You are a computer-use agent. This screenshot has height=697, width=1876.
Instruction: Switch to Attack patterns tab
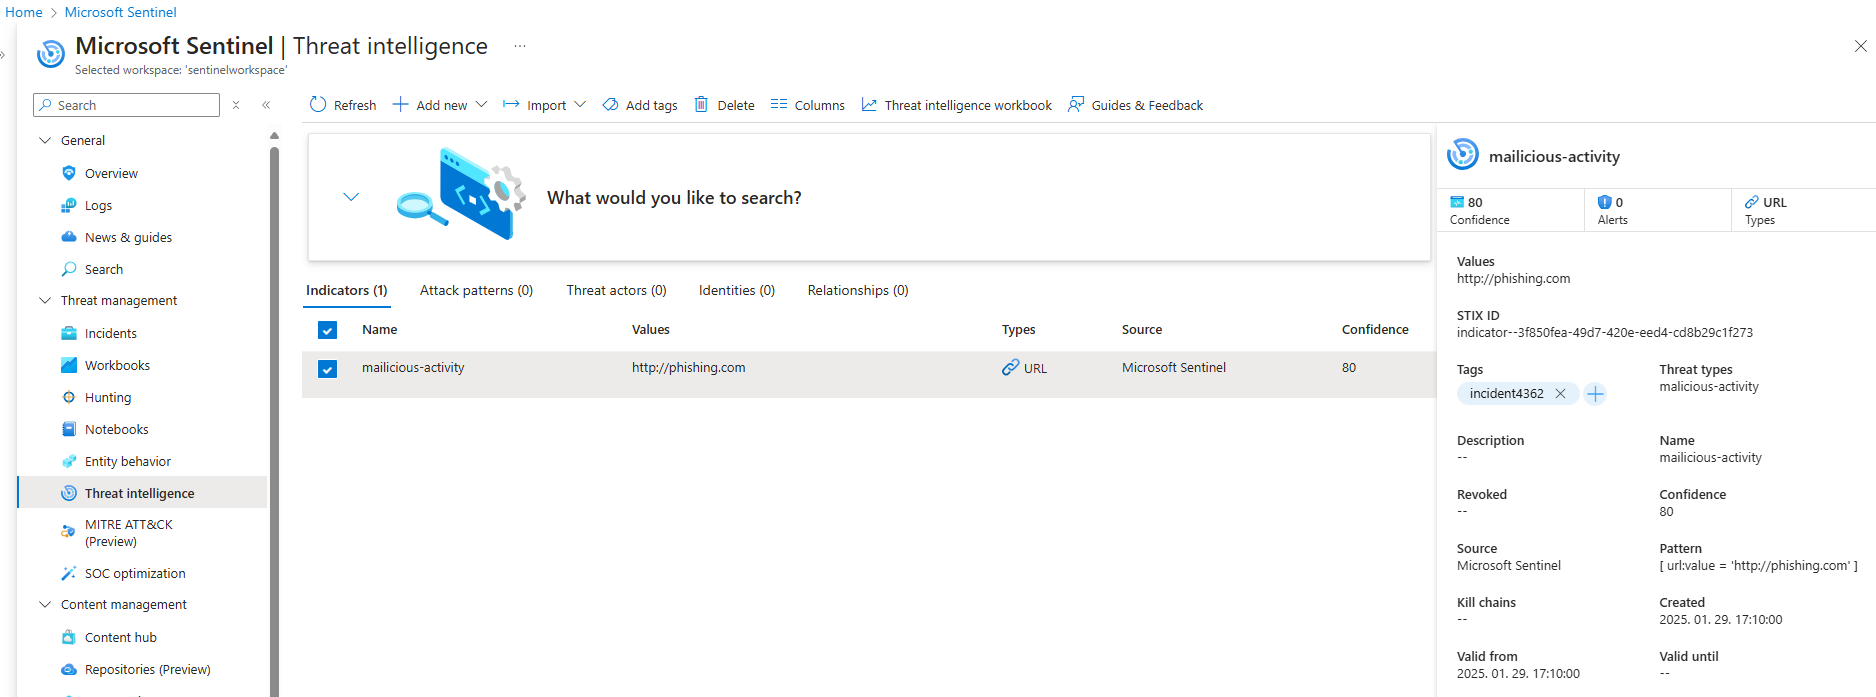click(x=476, y=291)
